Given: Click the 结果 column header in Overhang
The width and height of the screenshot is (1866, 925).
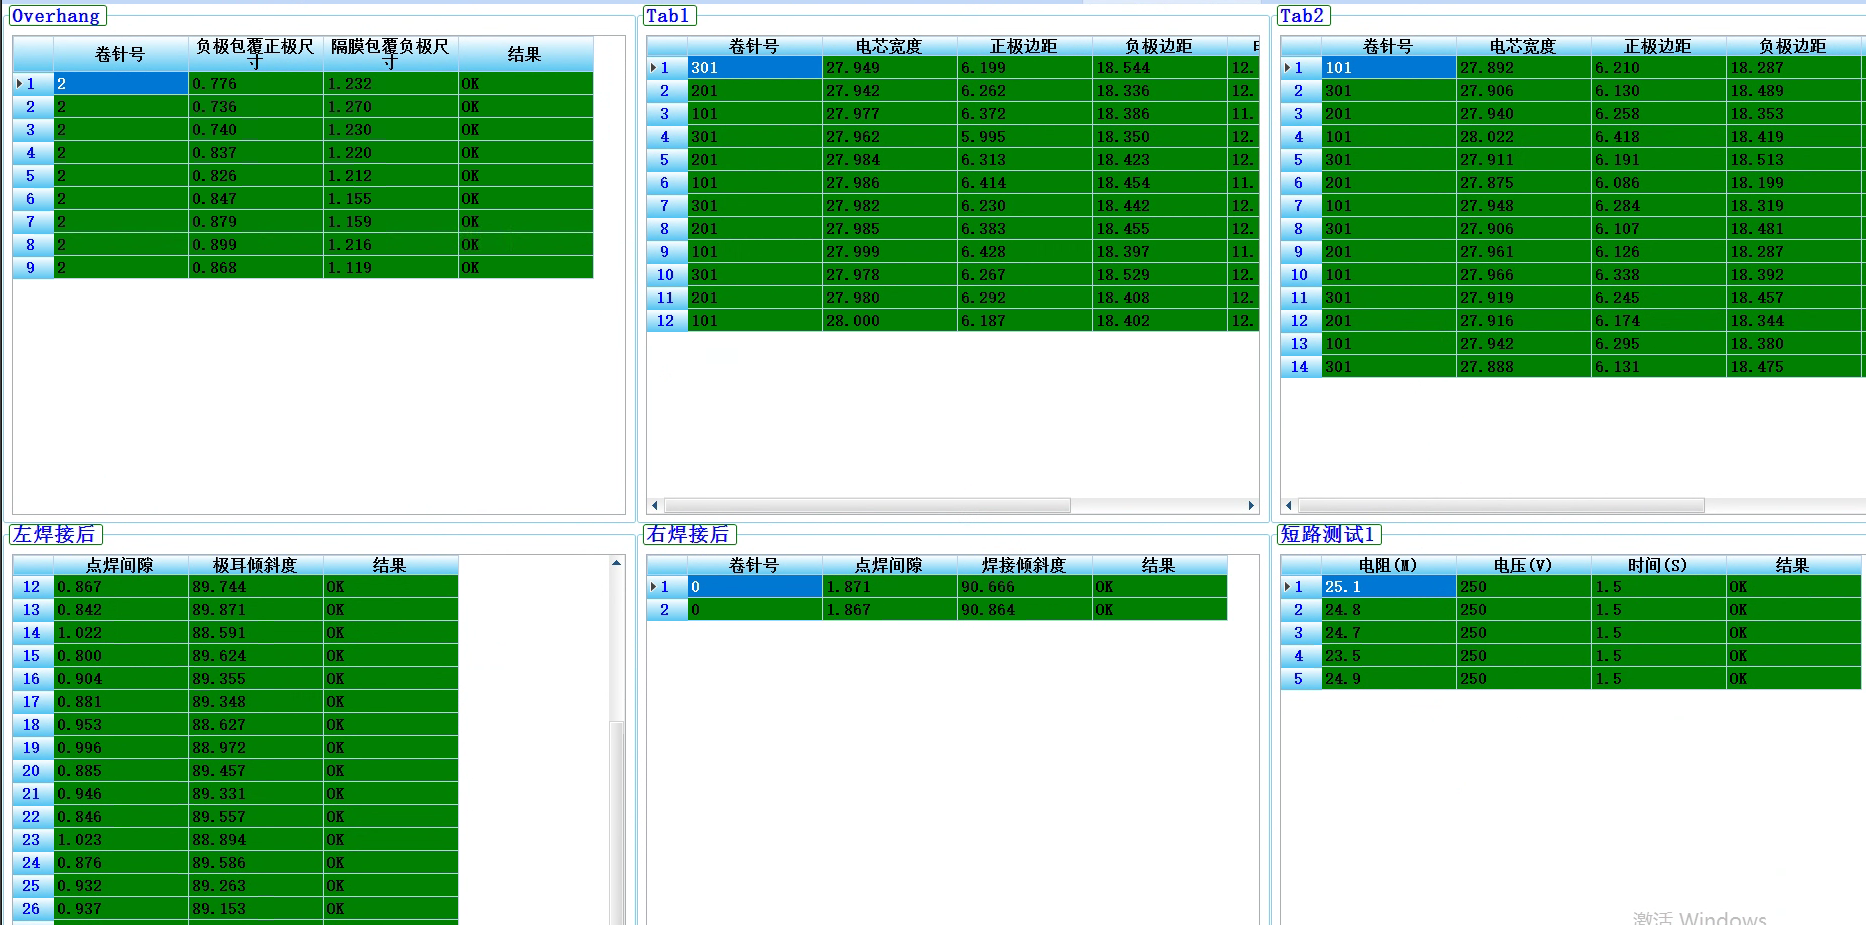Looking at the screenshot, I should (526, 54).
